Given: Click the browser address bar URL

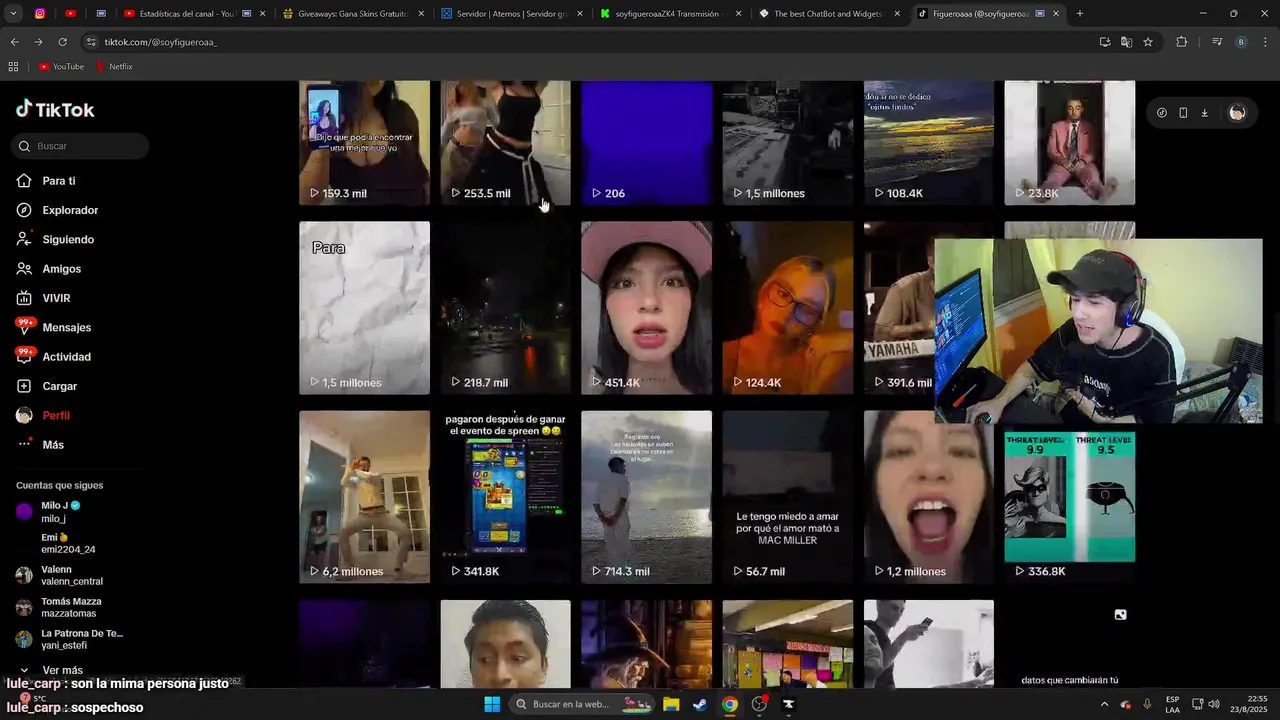Looking at the screenshot, I should click(160, 42).
